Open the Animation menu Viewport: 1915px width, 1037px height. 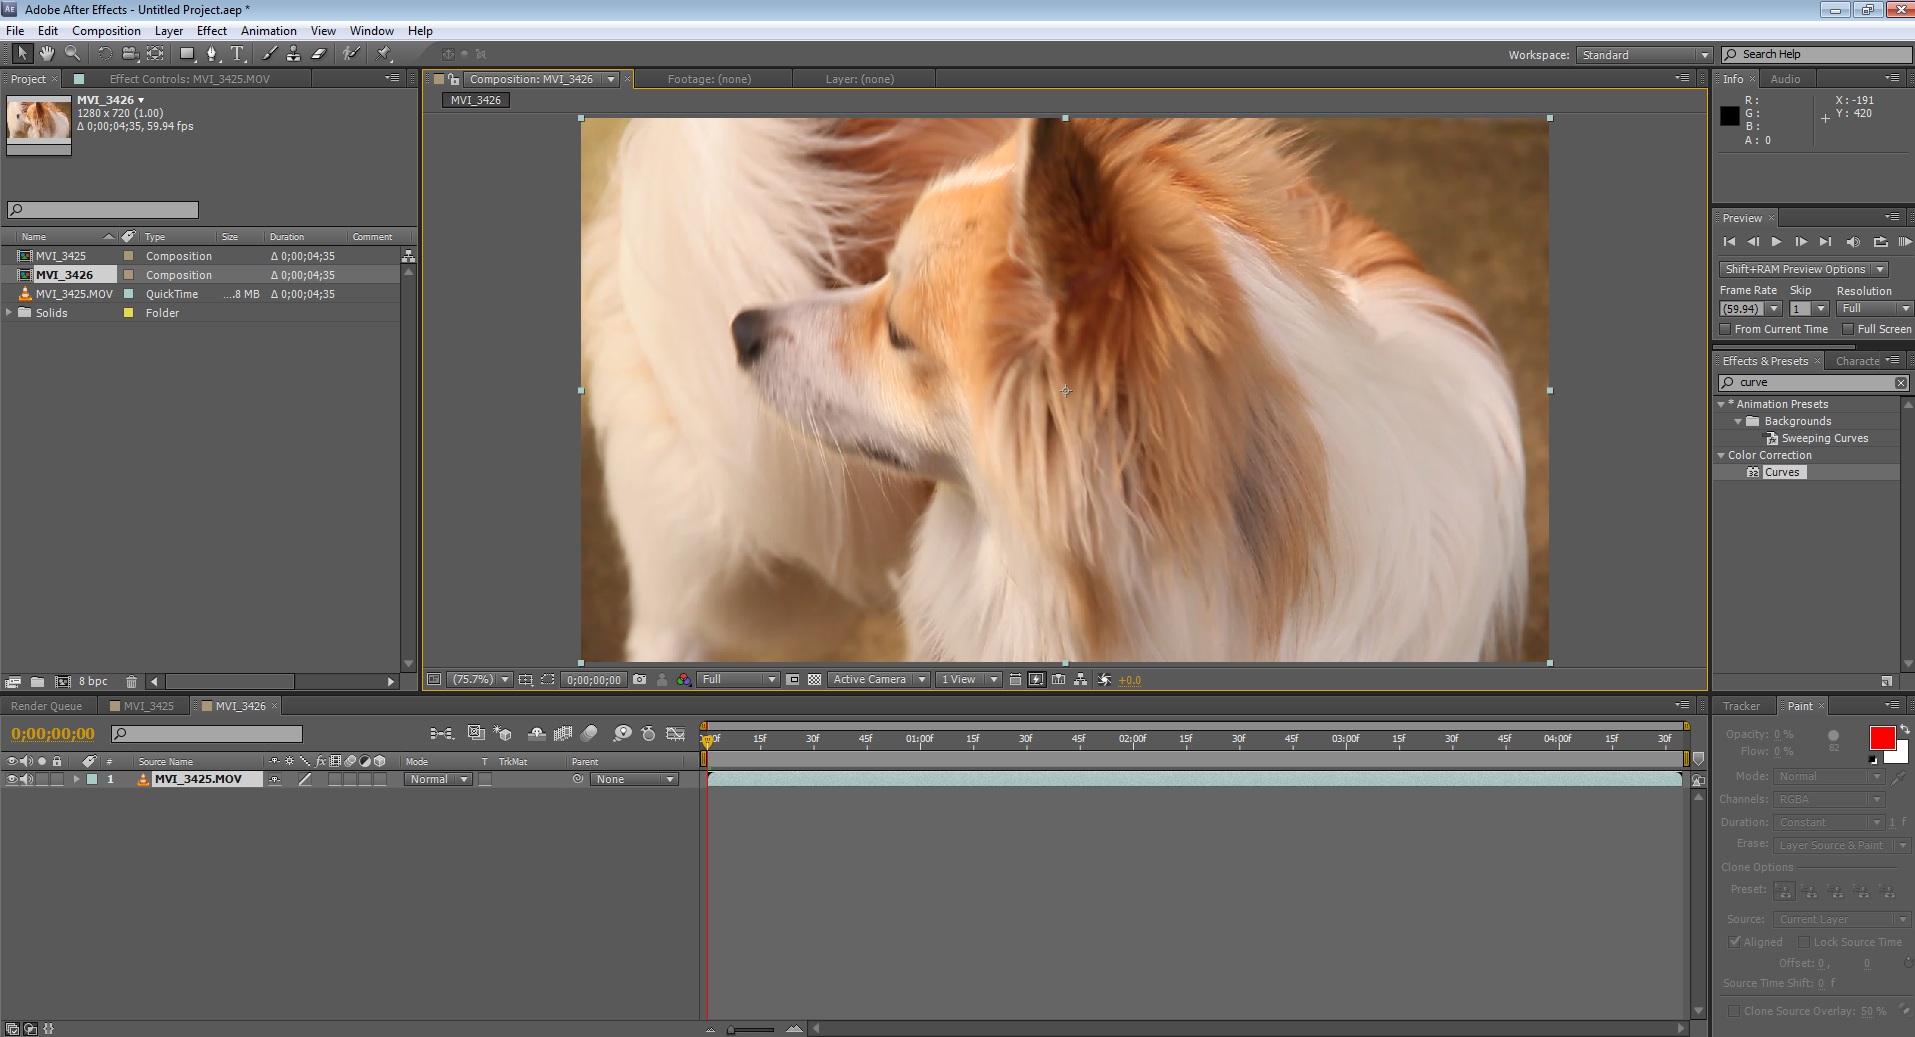pyautogui.click(x=269, y=31)
